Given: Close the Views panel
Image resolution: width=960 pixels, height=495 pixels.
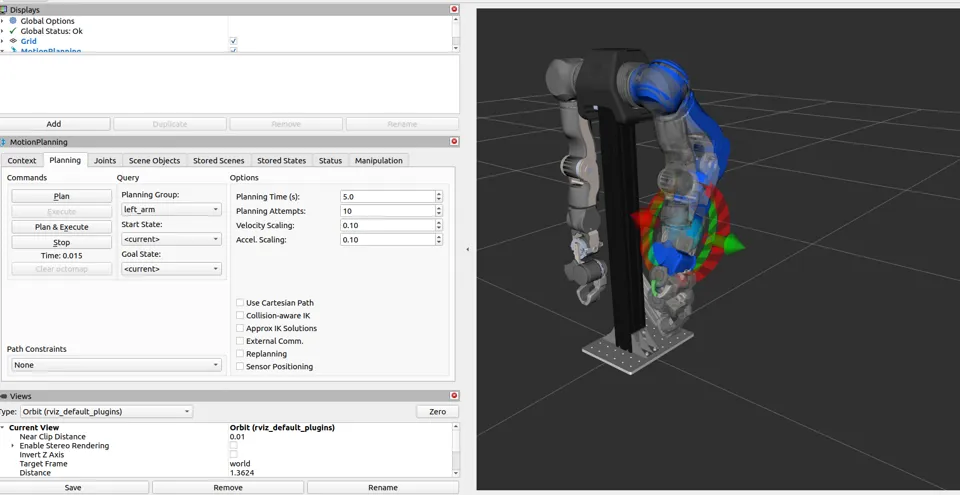Looking at the screenshot, I should (x=454, y=396).
